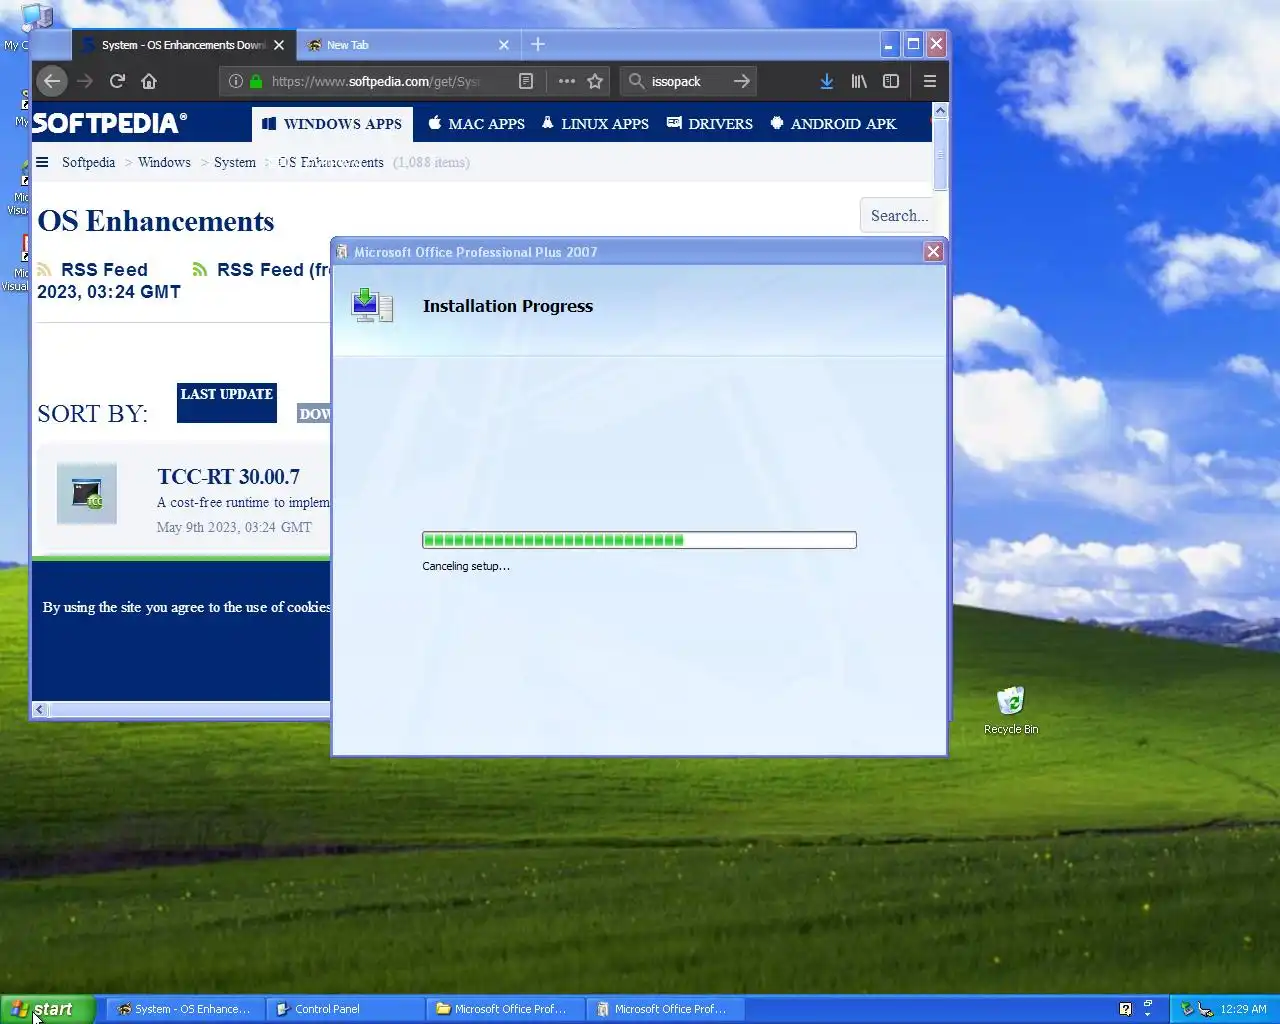The image size is (1280, 1024).
Task: Open the Mac Apps section
Action: coord(477,124)
